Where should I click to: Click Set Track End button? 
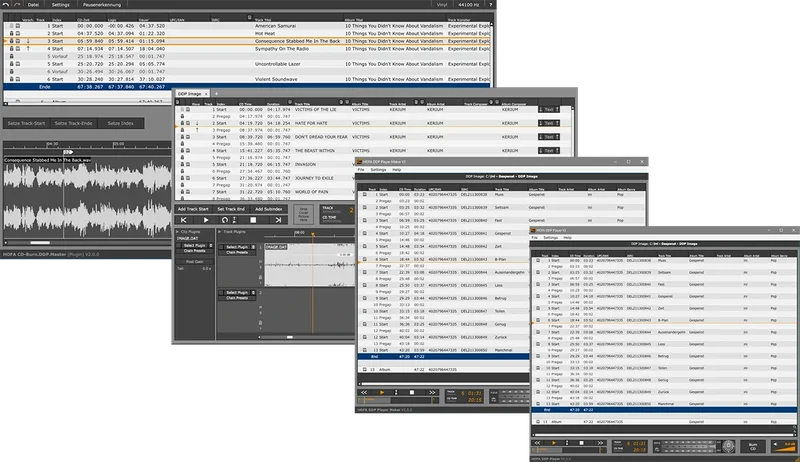pyautogui.click(x=231, y=209)
